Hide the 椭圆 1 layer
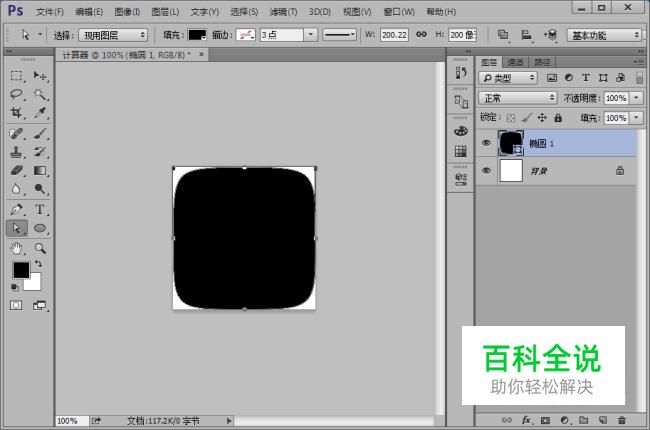The image size is (650, 430). pyautogui.click(x=486, y=143)
